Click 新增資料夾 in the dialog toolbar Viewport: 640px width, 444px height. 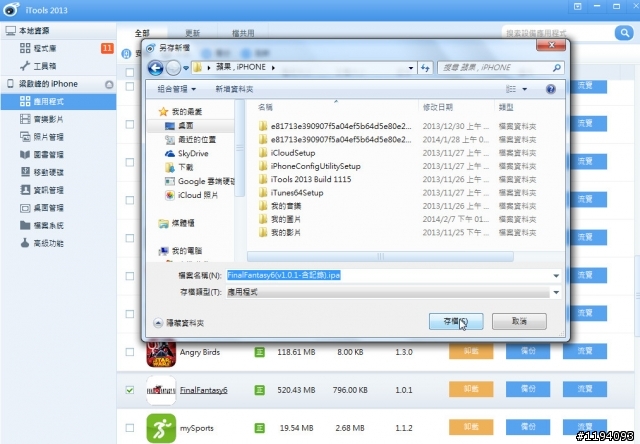click(x=234, y=89)
